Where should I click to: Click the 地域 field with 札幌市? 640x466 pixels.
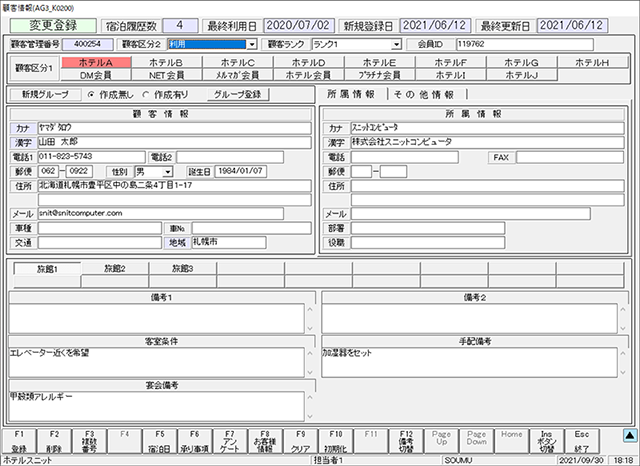pos(229,242)
